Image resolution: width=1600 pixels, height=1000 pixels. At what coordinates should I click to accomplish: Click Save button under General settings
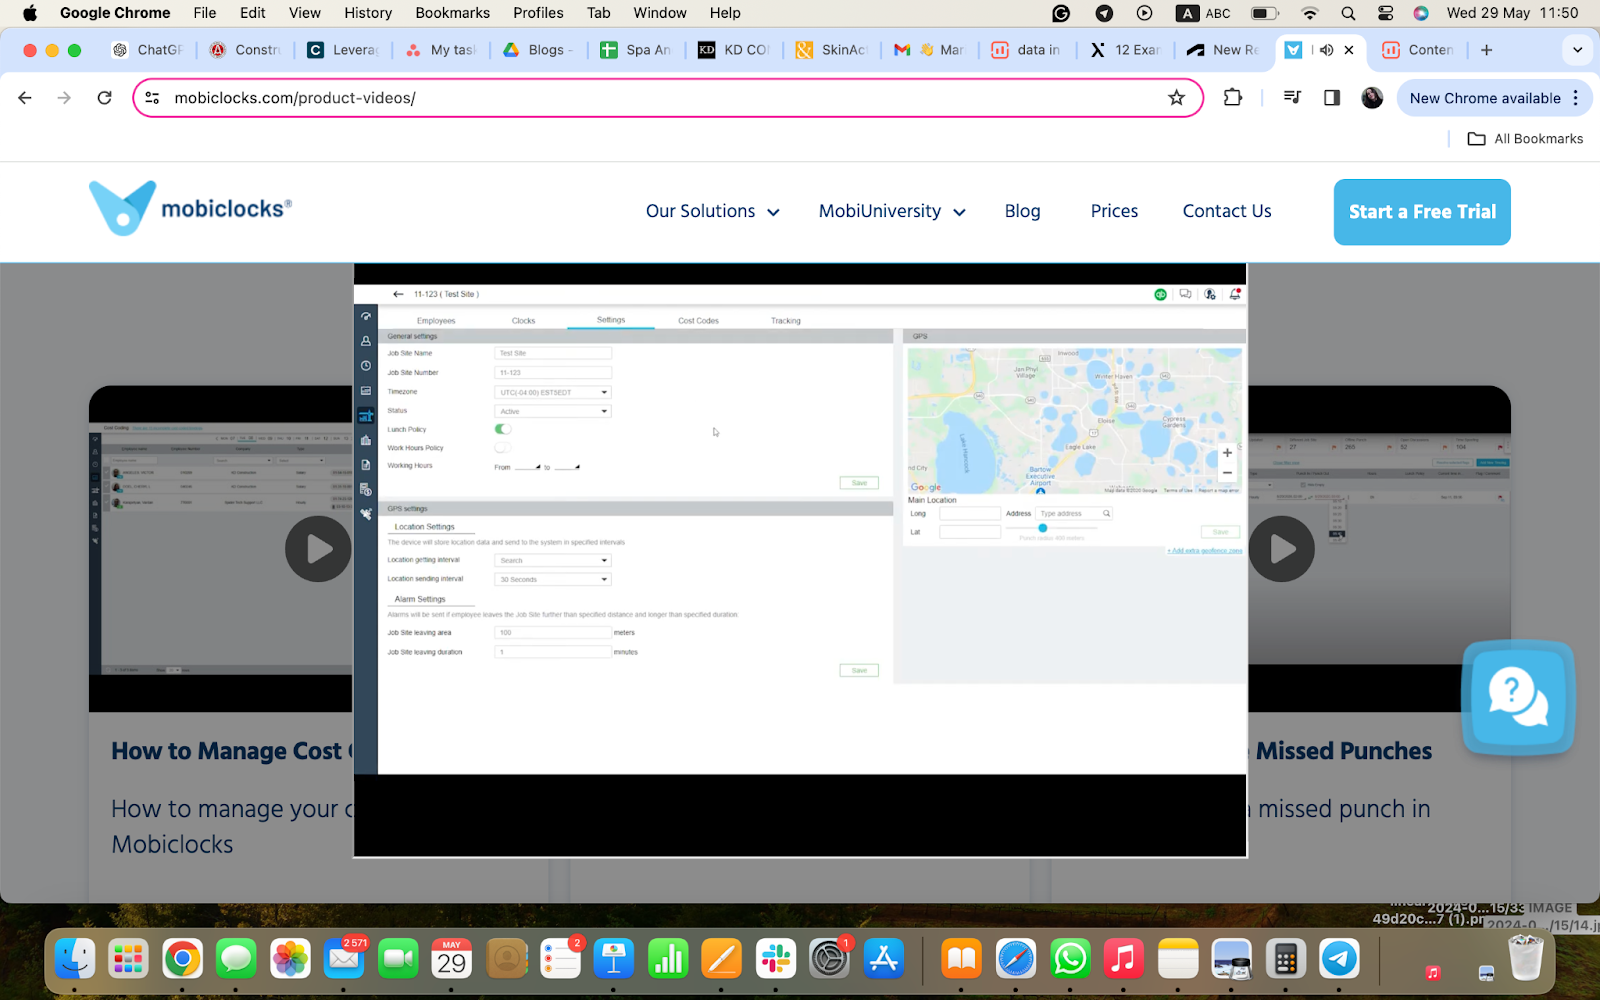859,483
